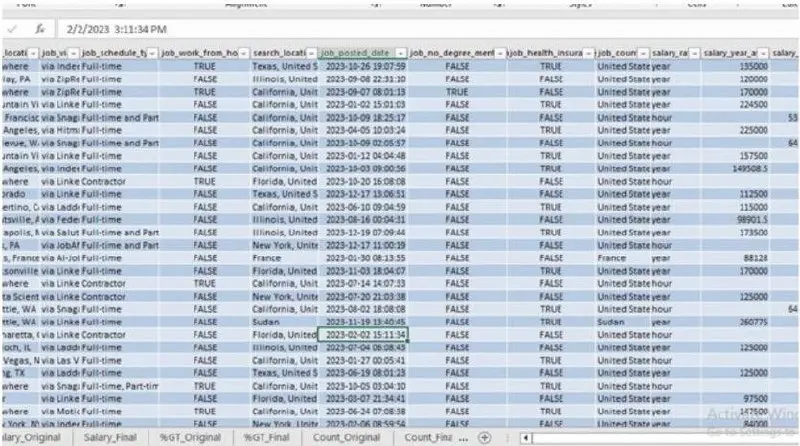The height and width of the screenshot is (446, 800).
Task: Open the job_work_from_home filter dropdown
Action: click(243, 53)
